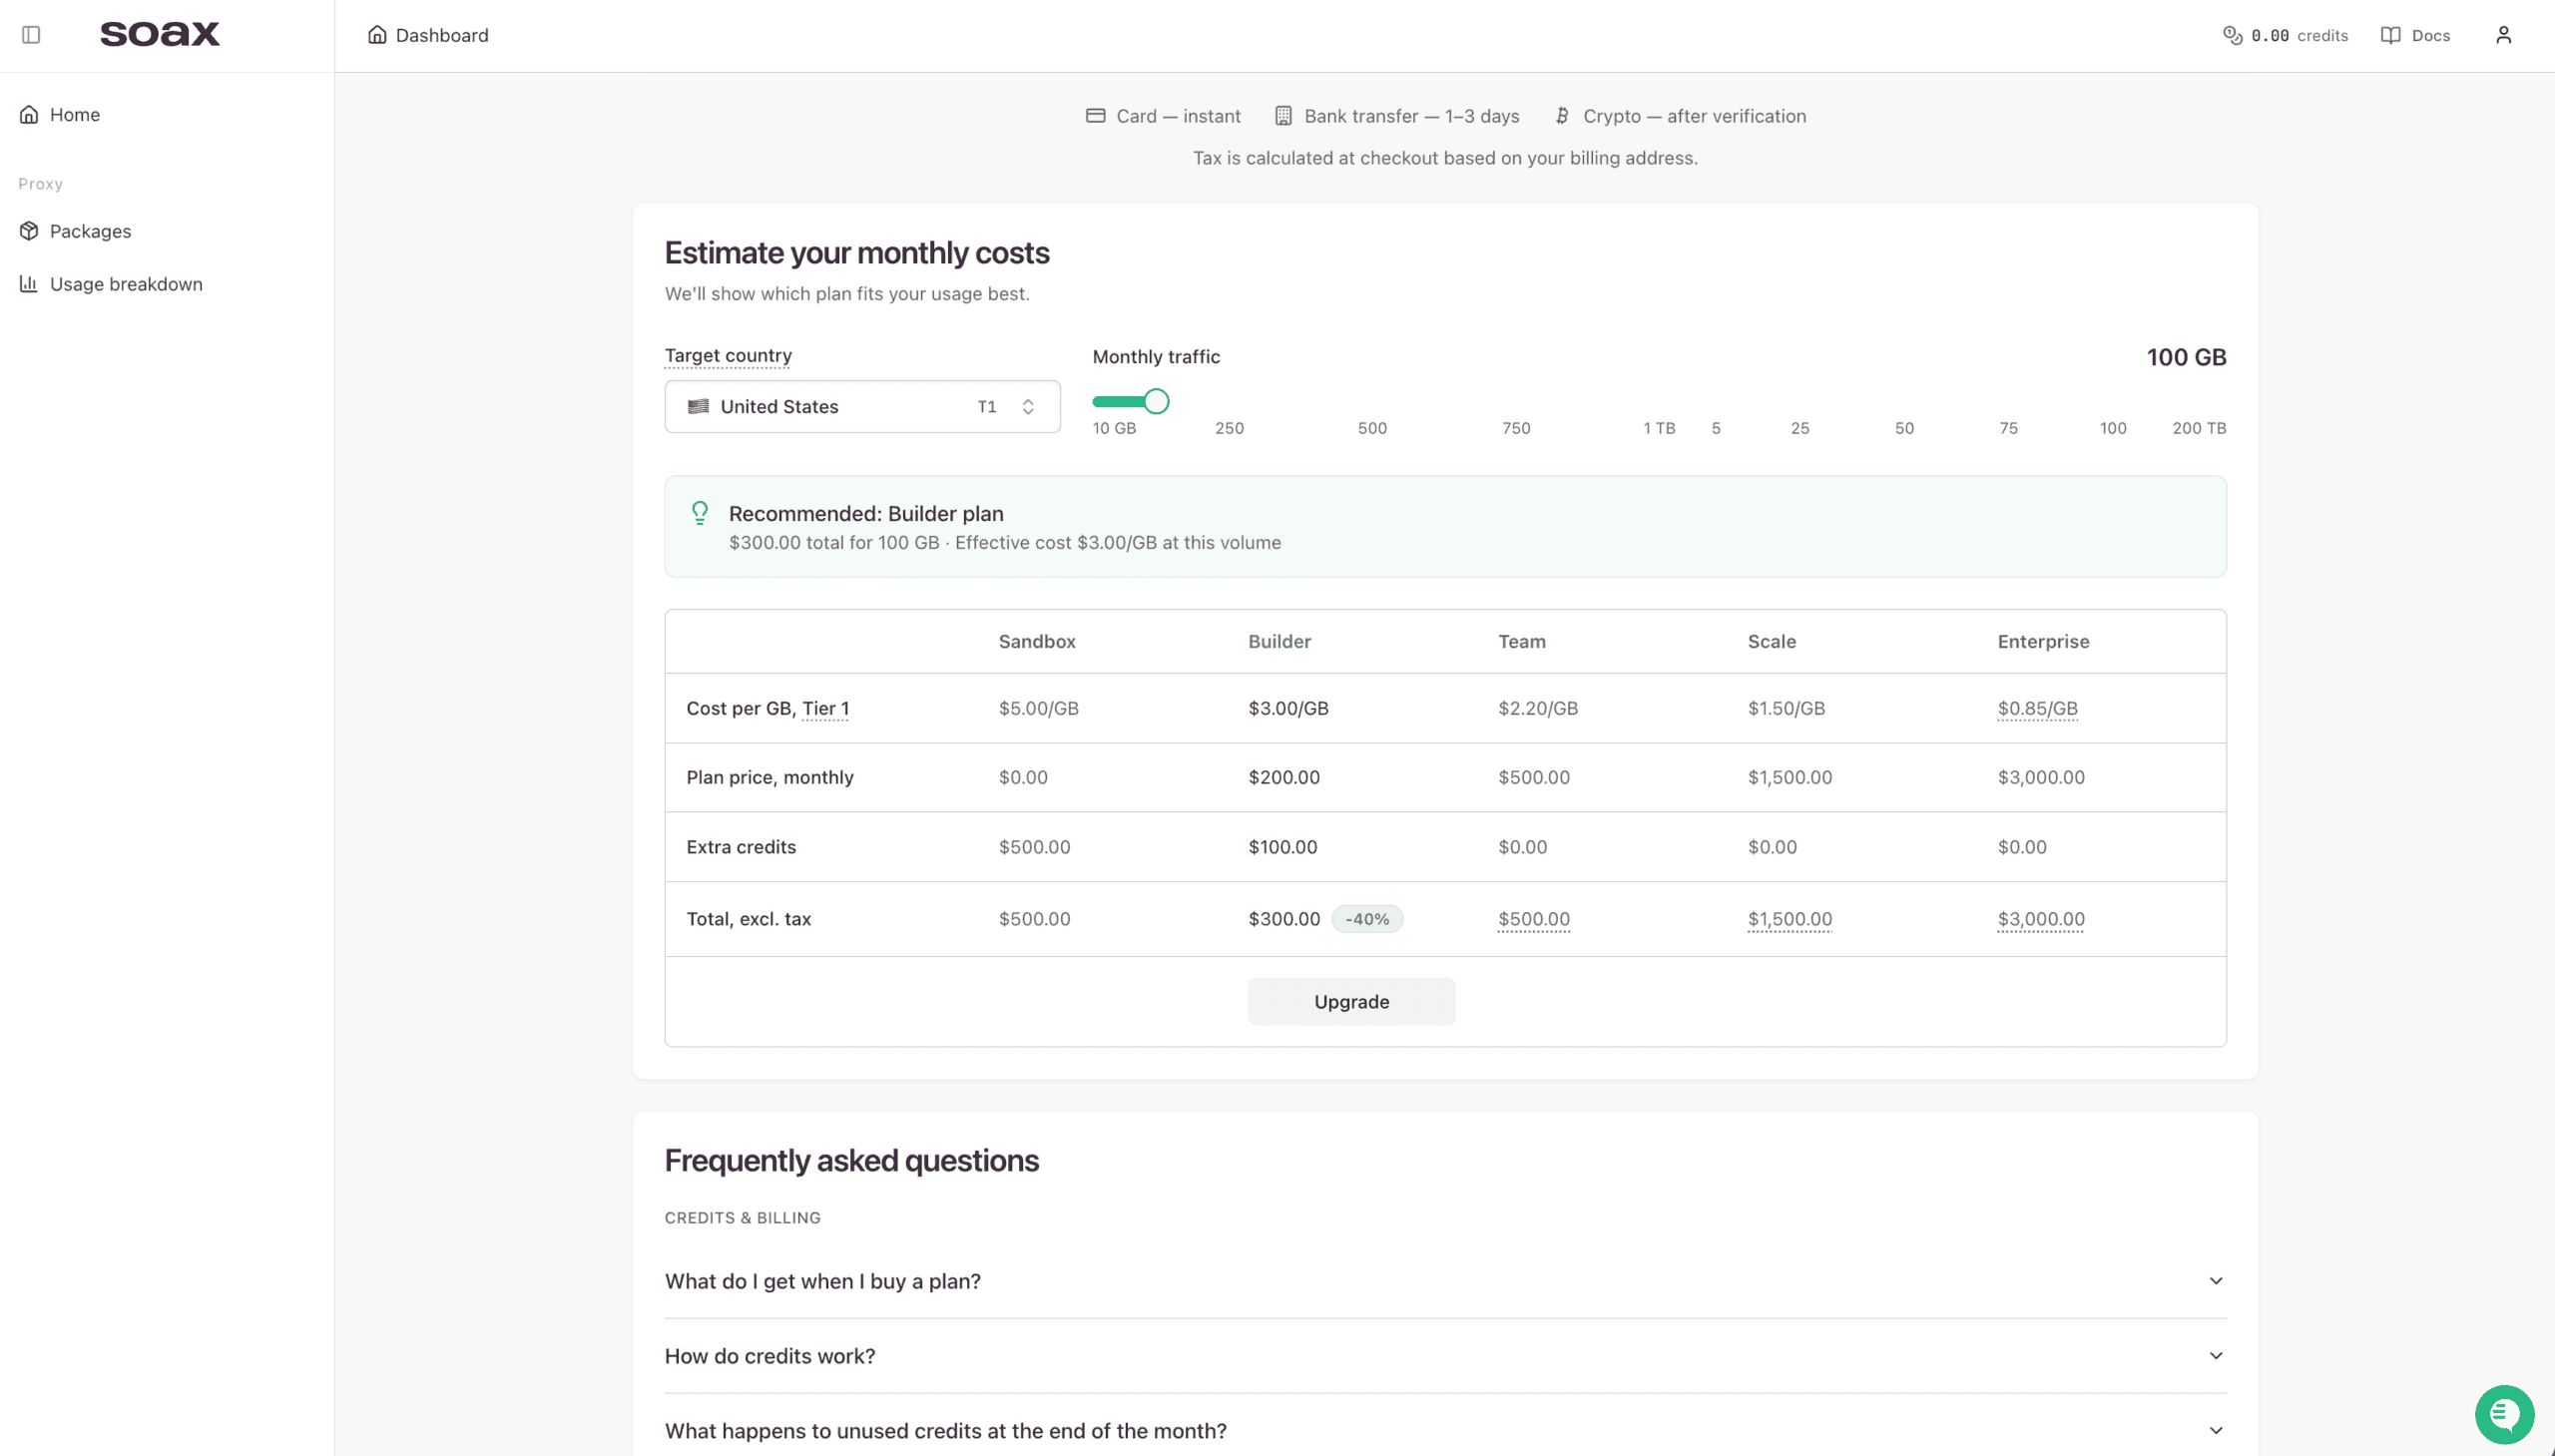Click the Recommended: Builder plan banner
The width and height of the screenshot is (2555, 1456).
pos(1445,527)
